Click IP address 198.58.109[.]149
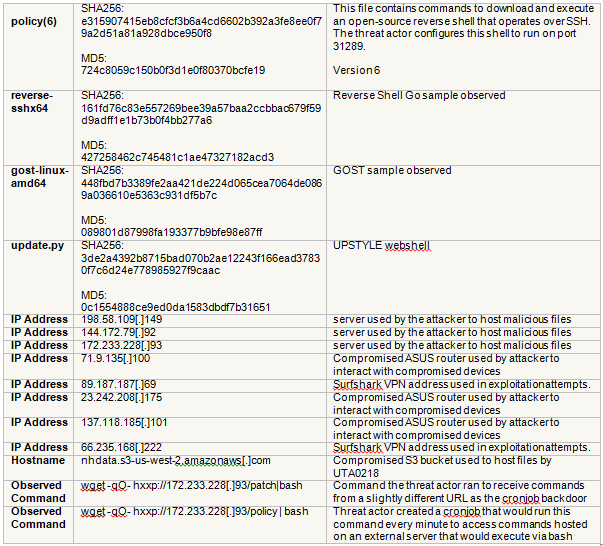Viewport: 603px width, 546px height. [121, 320]
